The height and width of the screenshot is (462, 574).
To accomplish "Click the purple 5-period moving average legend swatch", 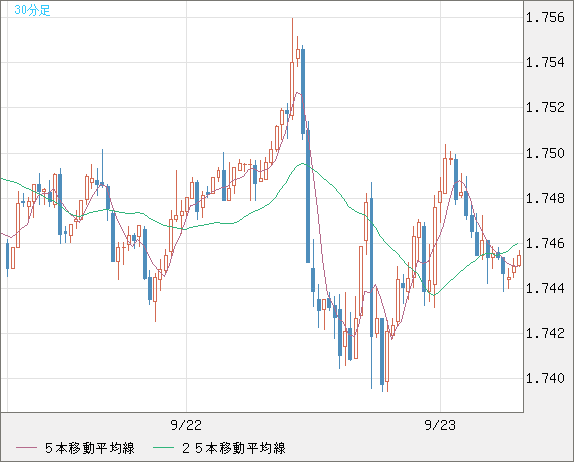I will pos(26,448).
